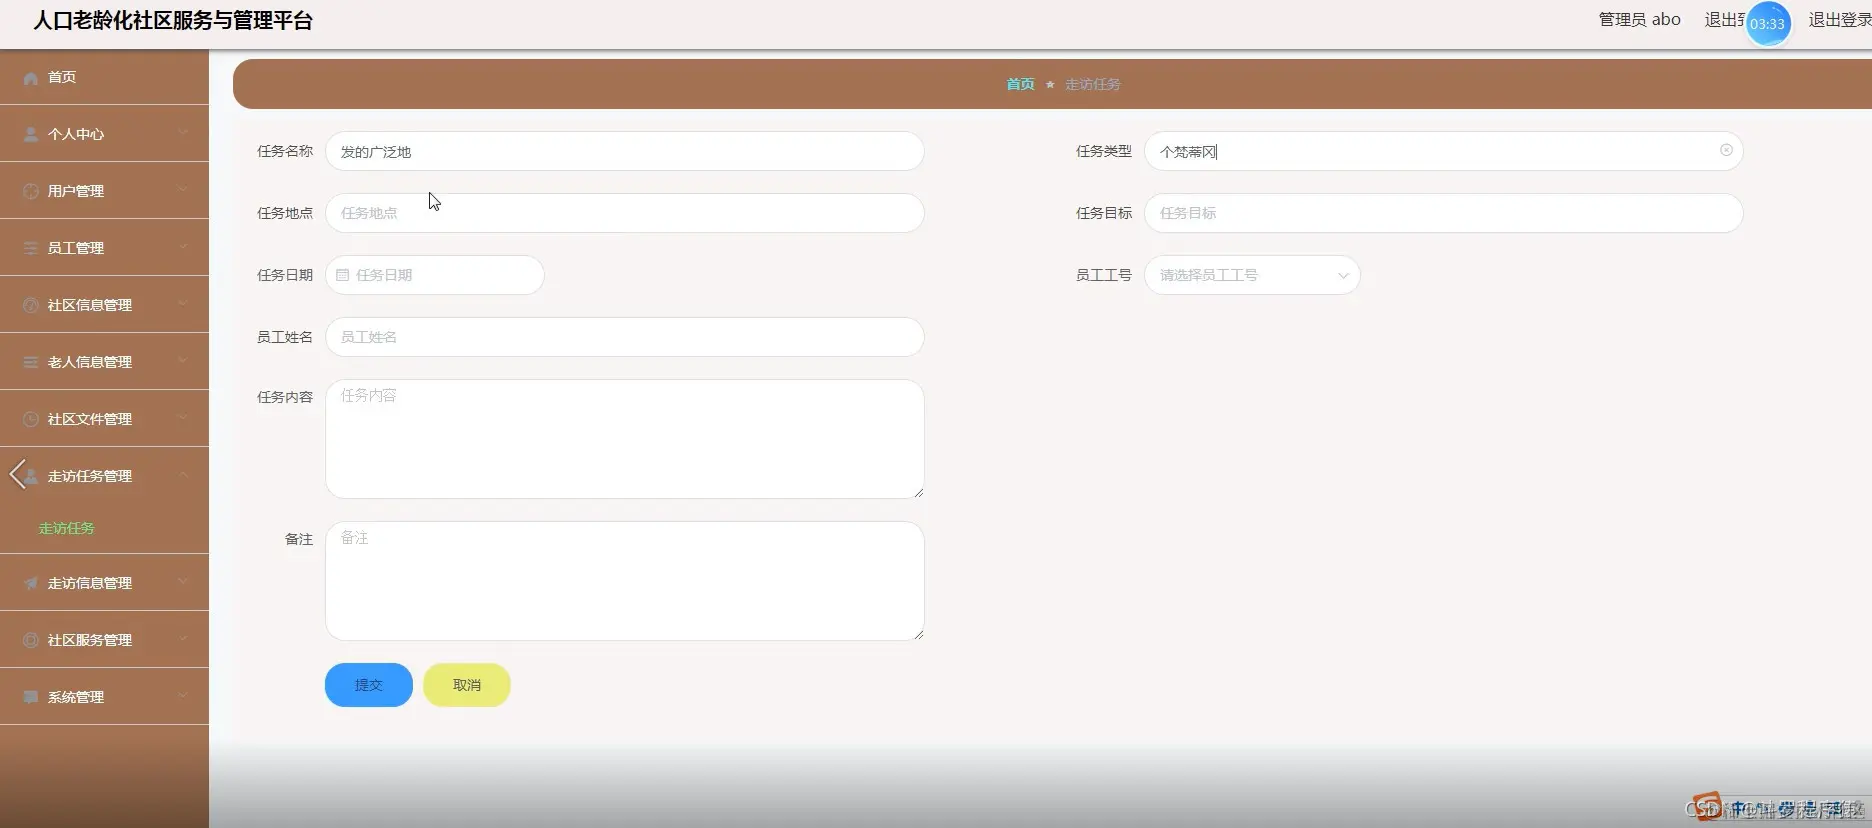
Task: Click the icon beside 走访信息管理
Action: (x=31, y=583)
